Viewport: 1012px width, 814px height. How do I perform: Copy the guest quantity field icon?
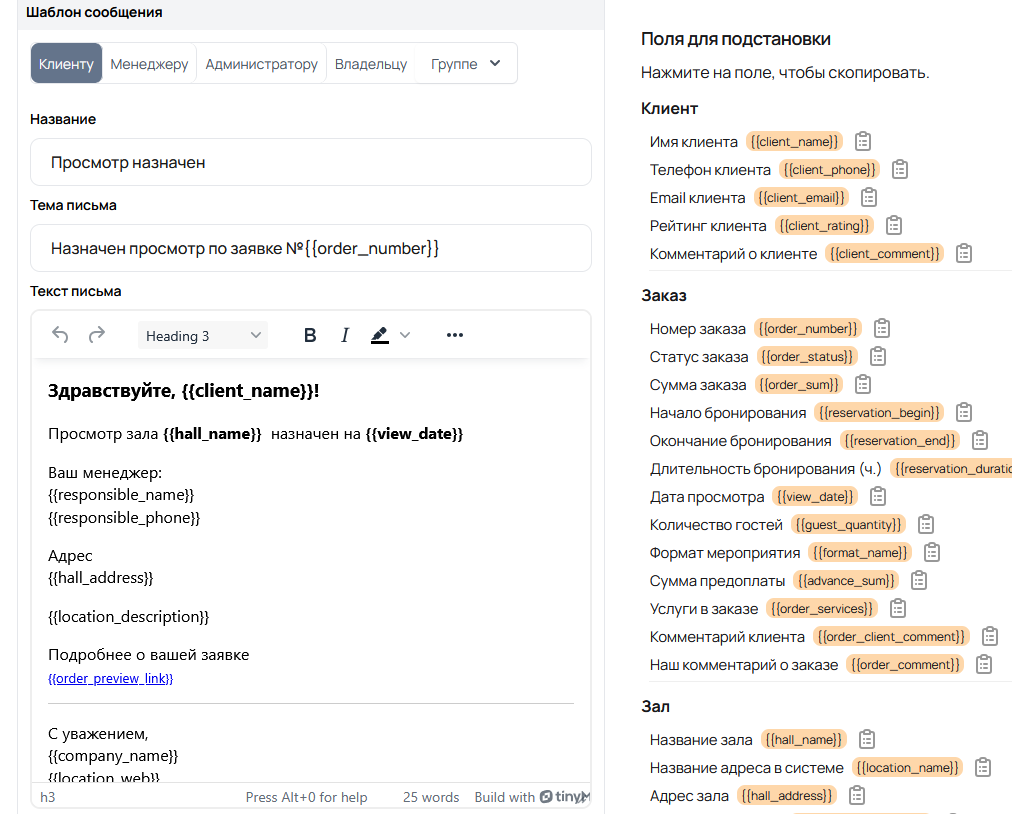(x=926, y=524)
